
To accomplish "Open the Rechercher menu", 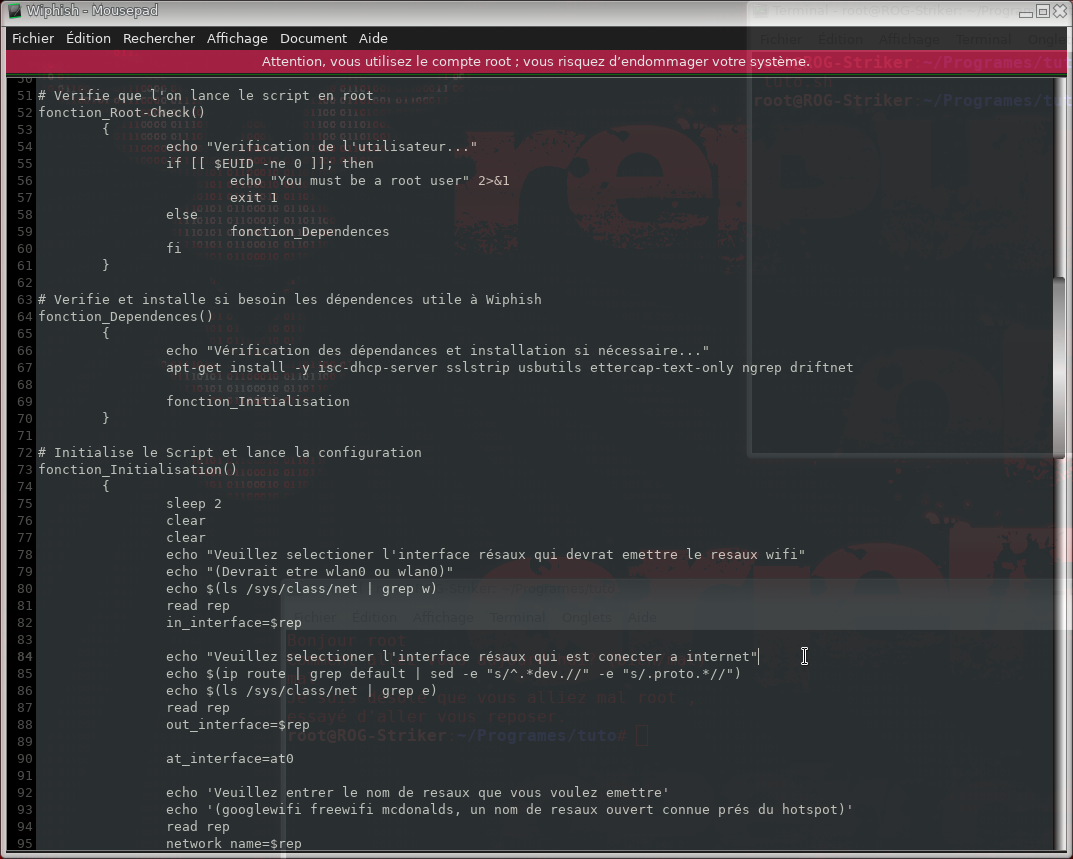I will coord(159,38).
